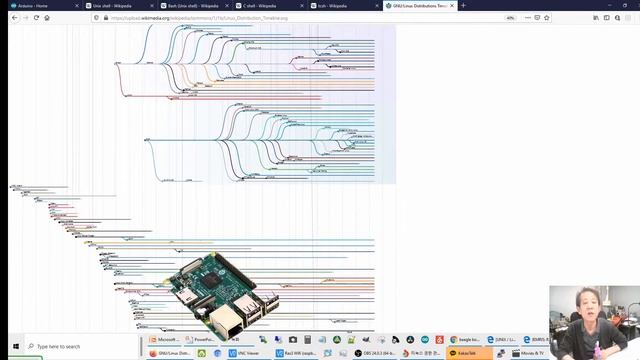The height and width of the screenshot is (360, 640).
Task: Close the Unix shell - Wikipedia tab
Action: 152,6
